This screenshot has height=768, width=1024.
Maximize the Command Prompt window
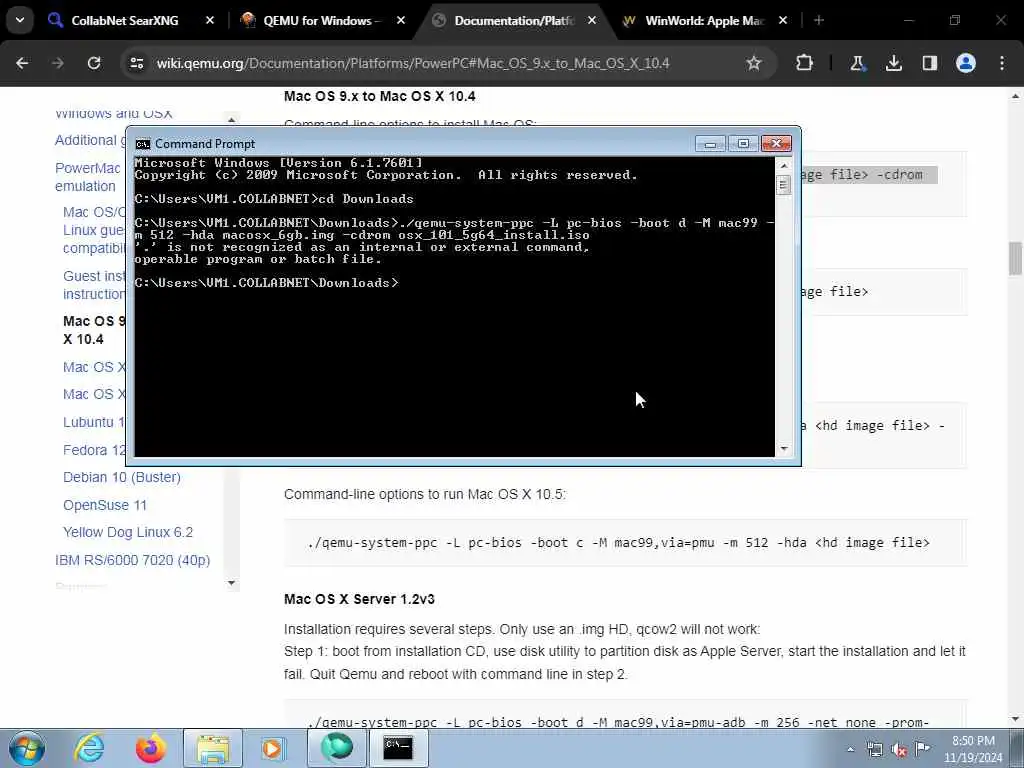pyautogui.click(x=743, y=144)
